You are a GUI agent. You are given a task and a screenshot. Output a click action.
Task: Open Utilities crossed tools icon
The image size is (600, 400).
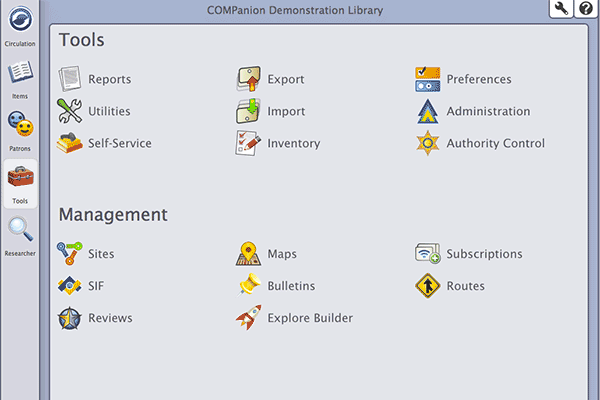click(69, 111)
